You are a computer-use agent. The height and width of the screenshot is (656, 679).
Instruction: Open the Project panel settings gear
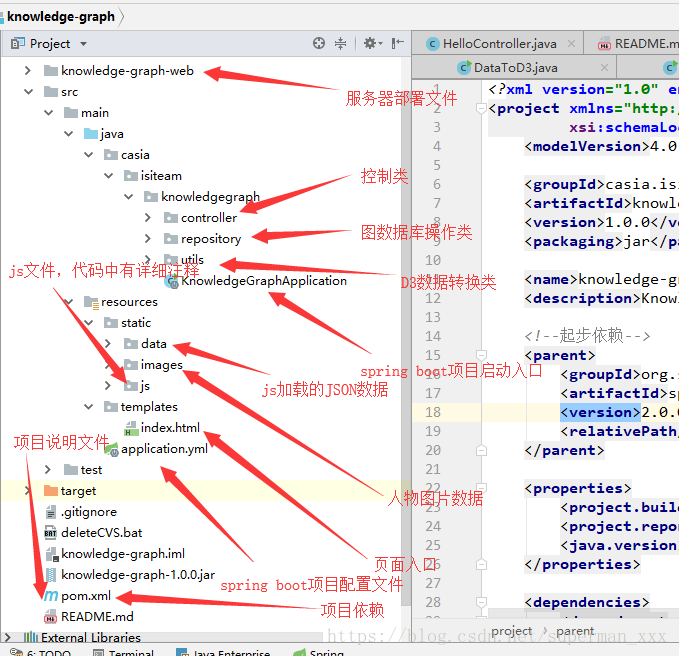click(x=372, y=43)
